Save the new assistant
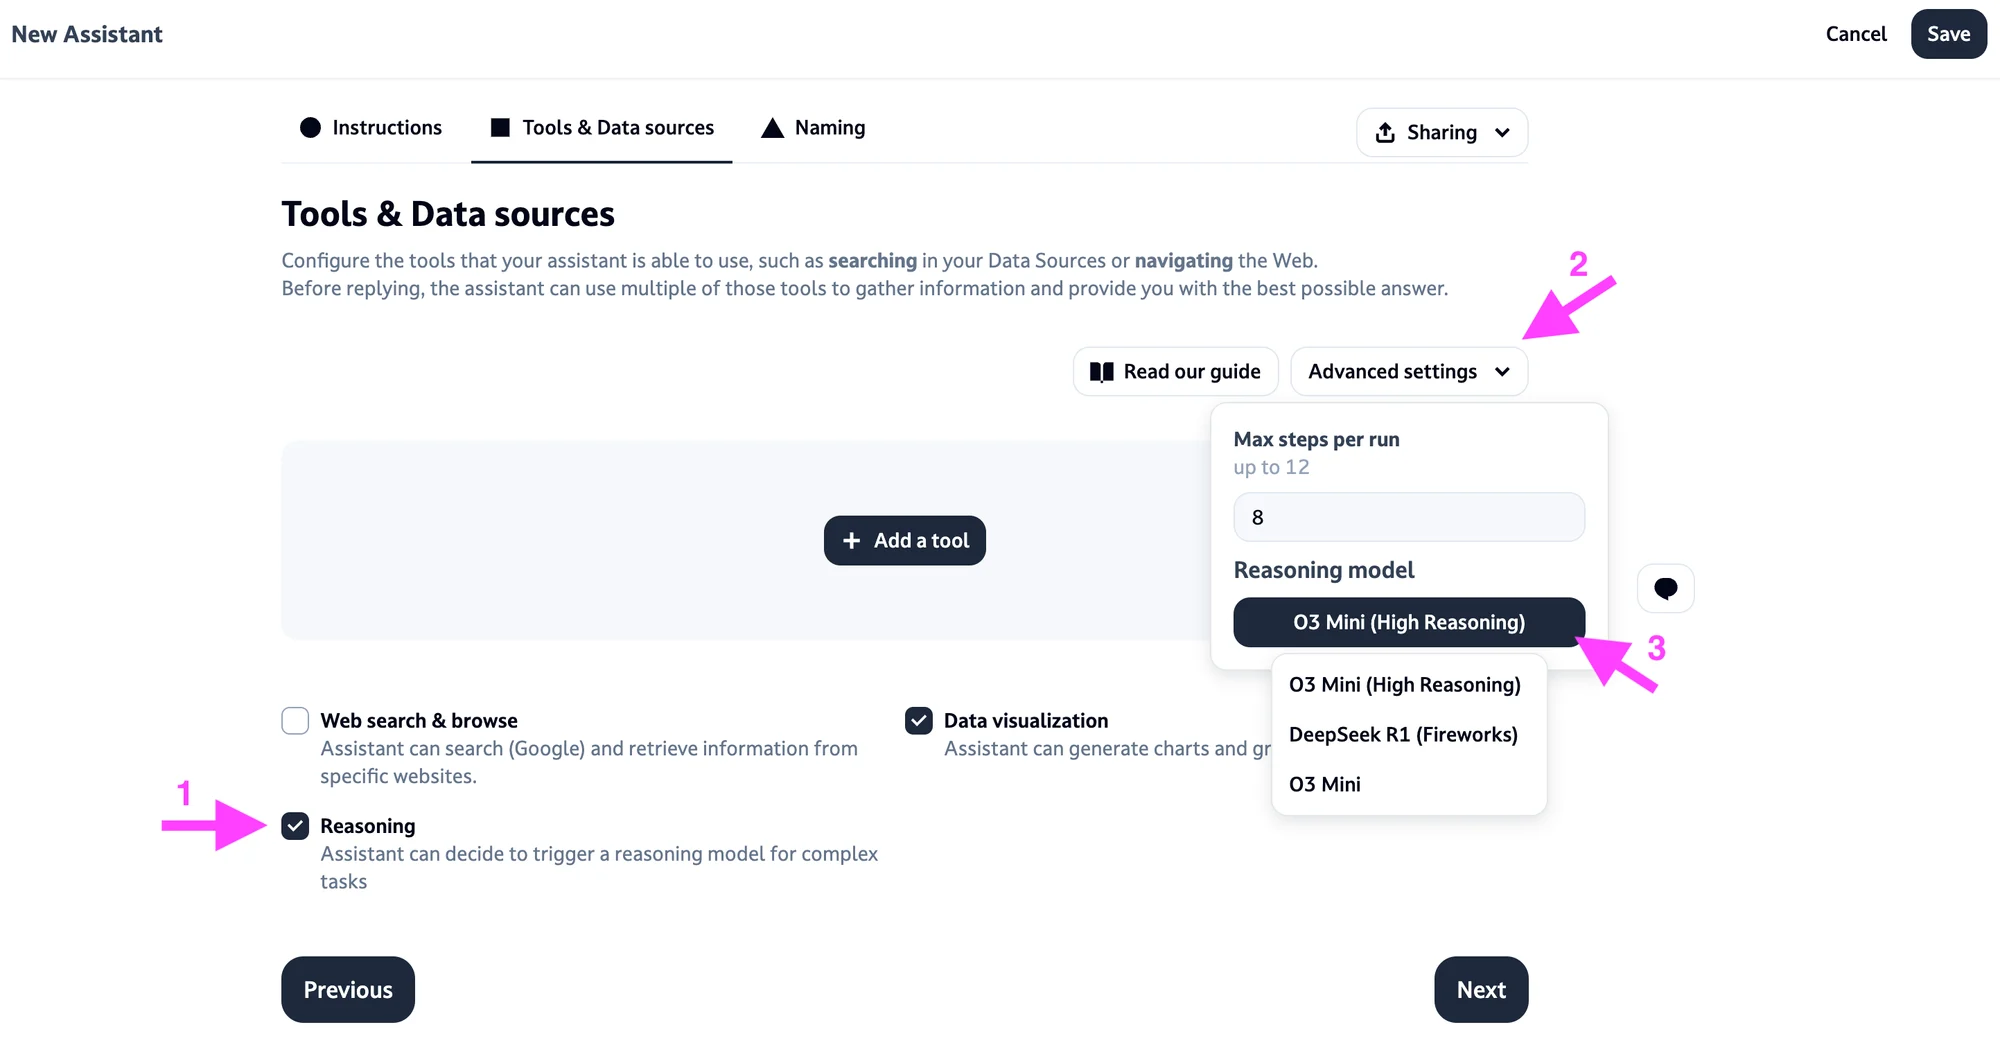The image size is (2000, 1052). [x=1948, y=33]
